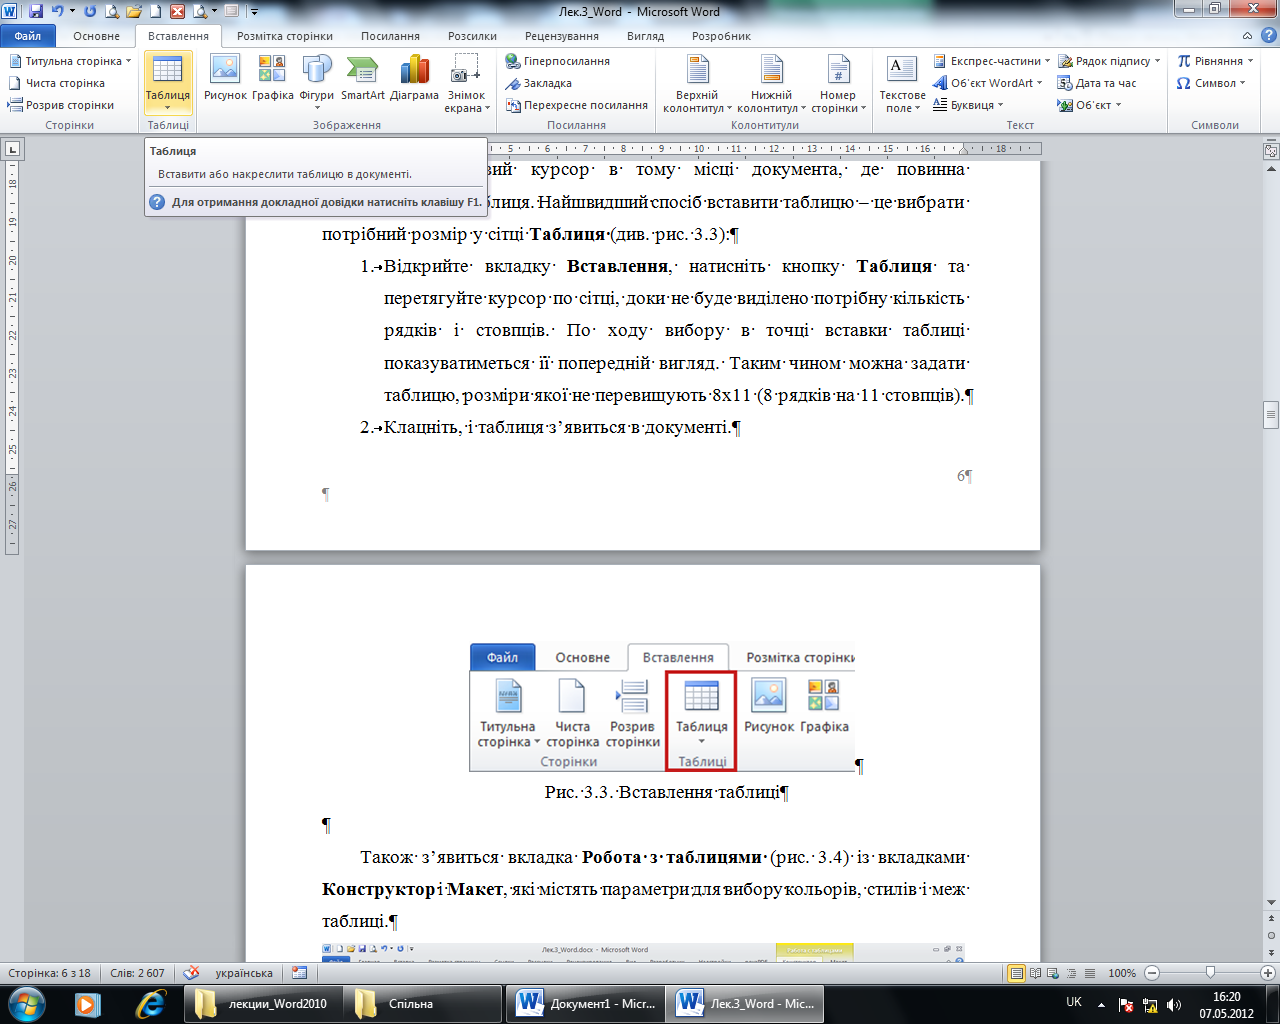Insert cross-reference Перехресне посилання
1280x1024 pixels.
click(577, 105)
